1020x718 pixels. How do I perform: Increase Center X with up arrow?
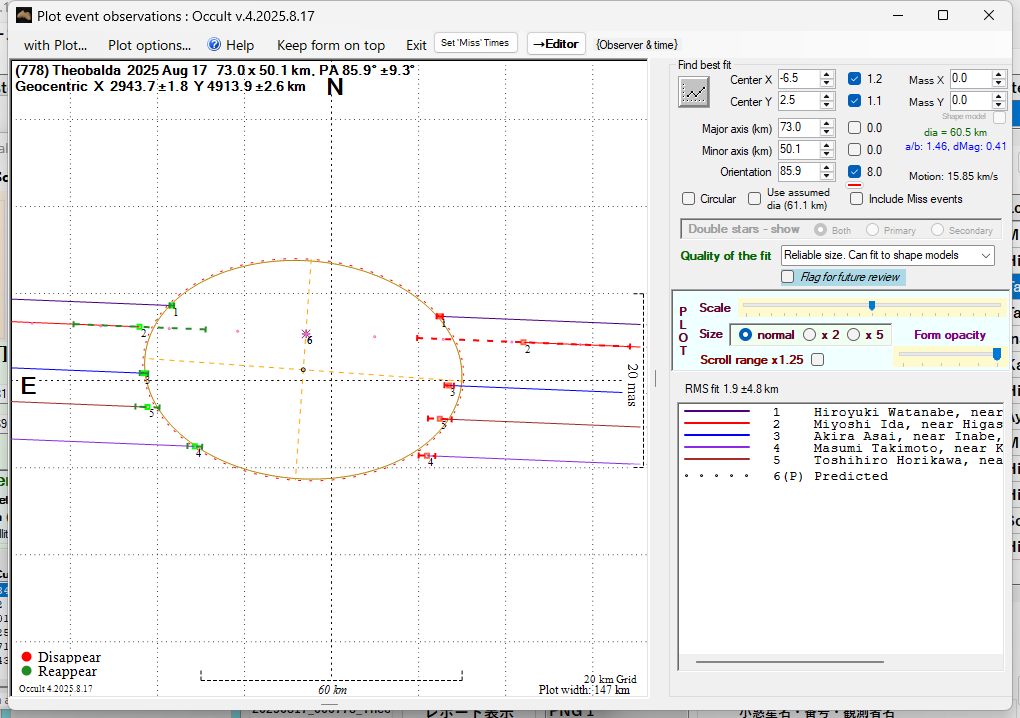coord(827,74)
